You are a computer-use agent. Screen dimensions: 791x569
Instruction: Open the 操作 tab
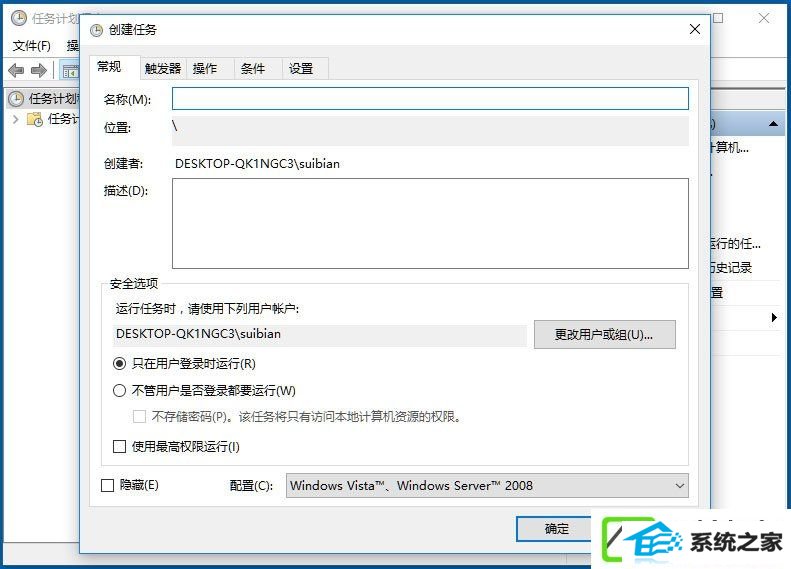click(205, 69)
